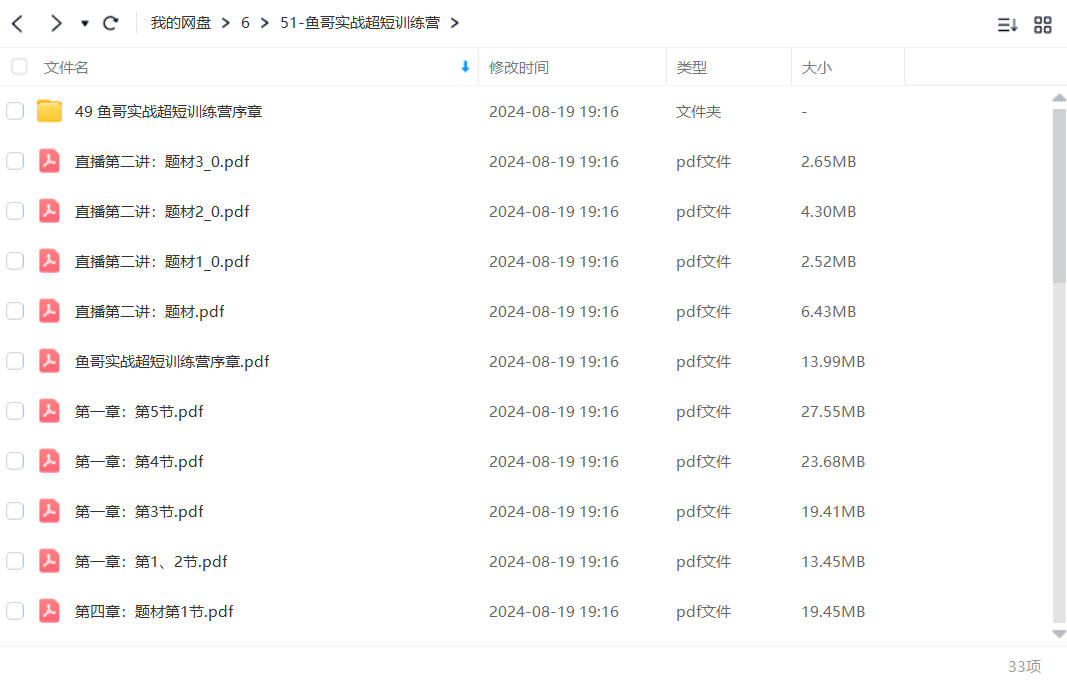Screen dimensions: 1067x687
Task: Check the box for 直播第二讲：题材2_0.pdf
Action: [15, 211]
